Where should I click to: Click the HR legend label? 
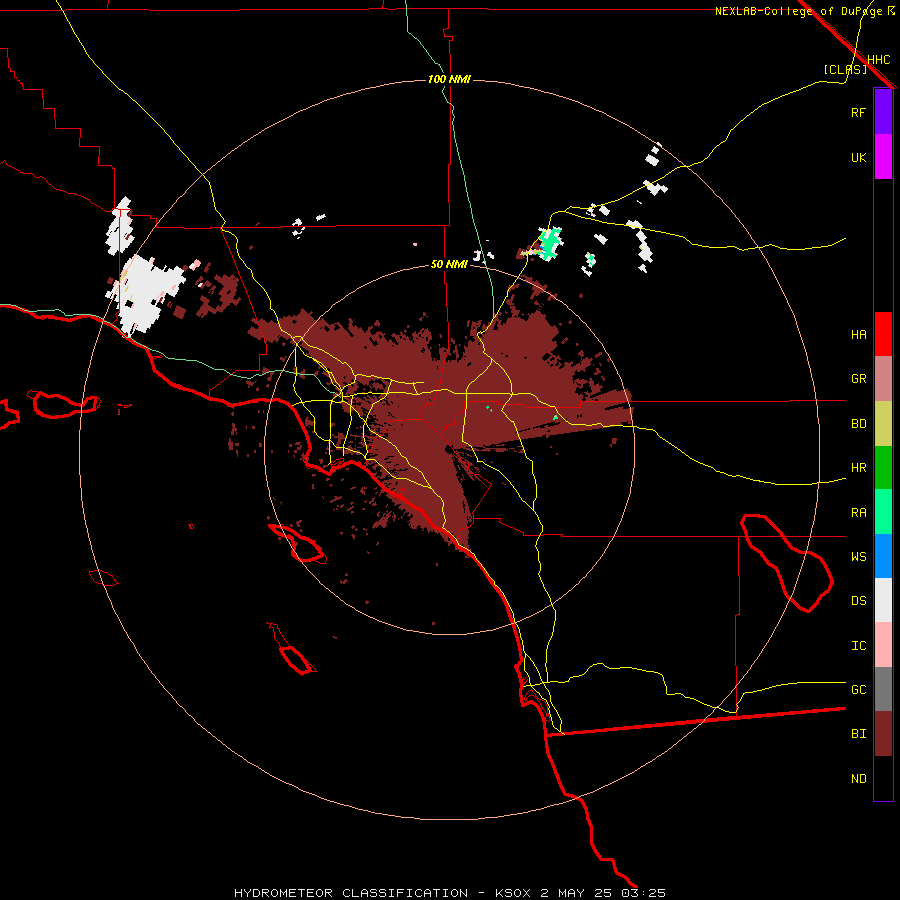858,468
